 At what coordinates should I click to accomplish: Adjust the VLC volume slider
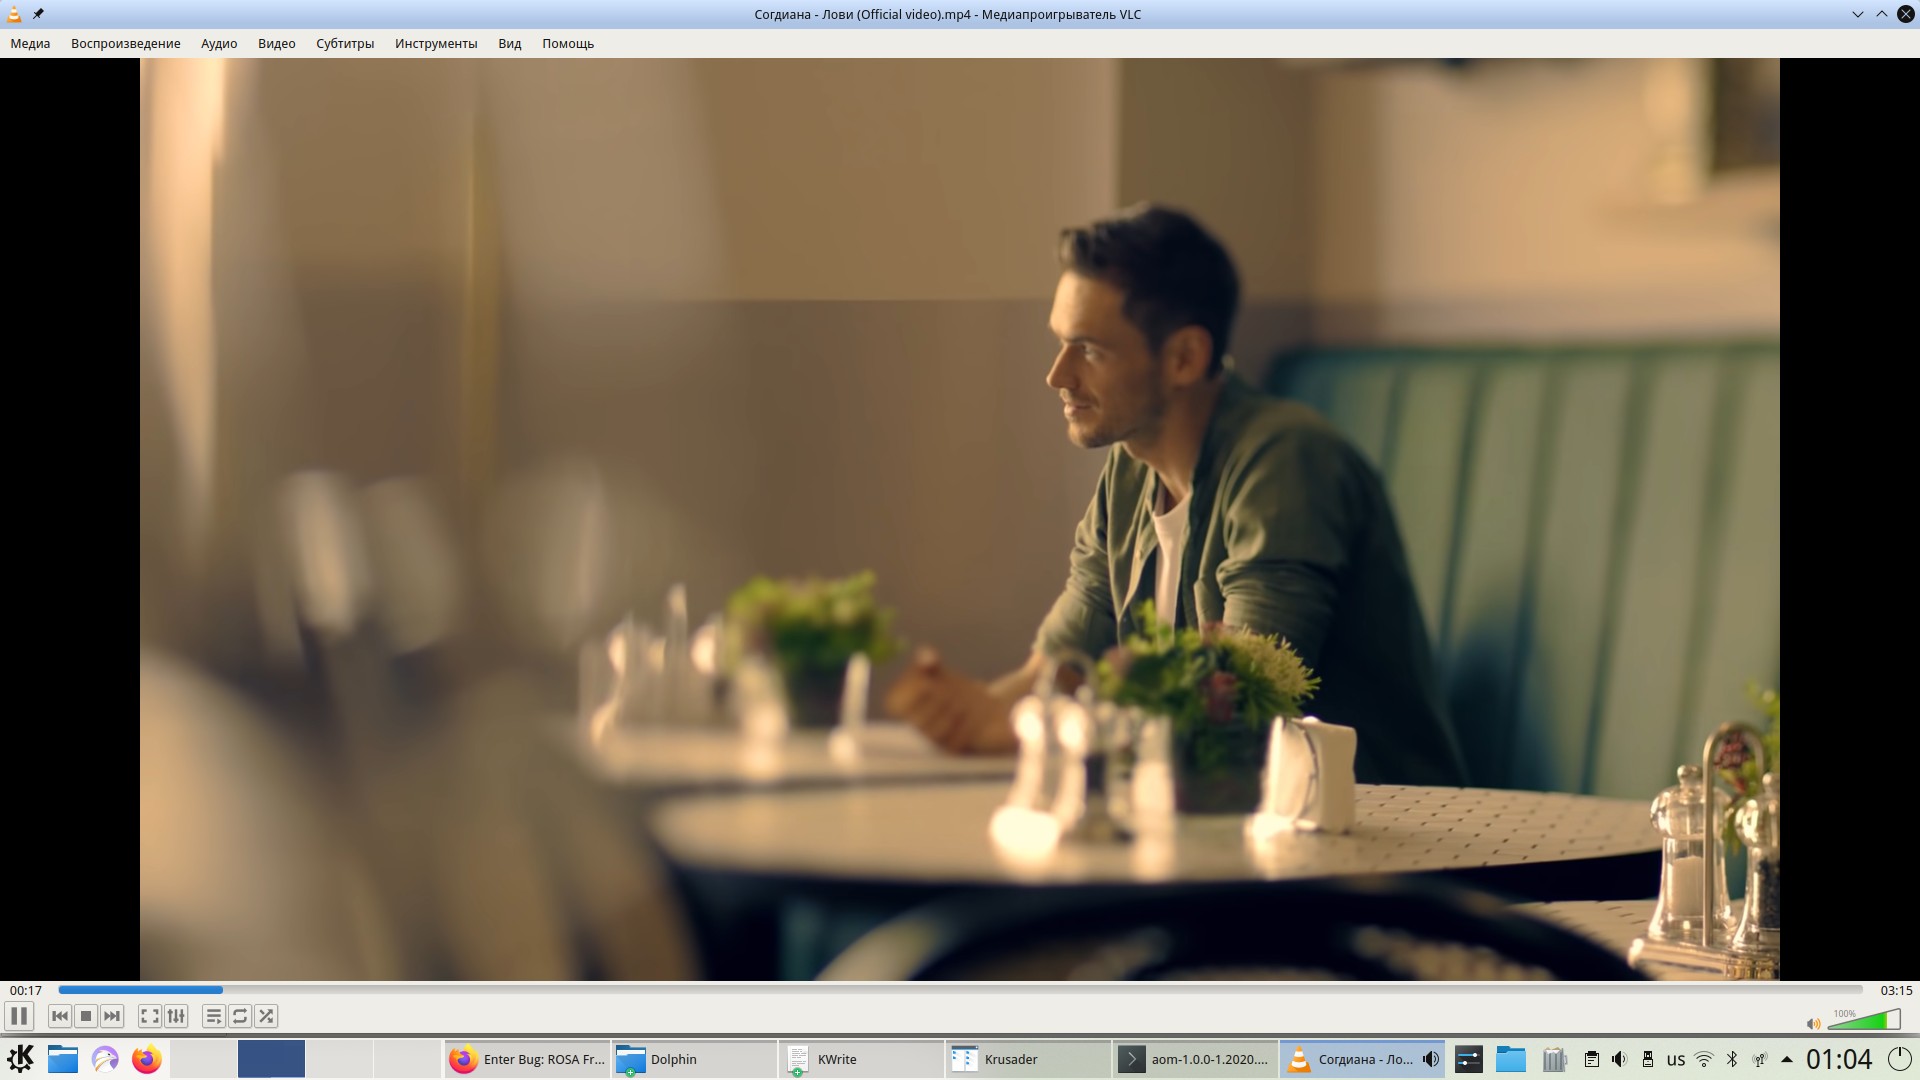1863,1020
